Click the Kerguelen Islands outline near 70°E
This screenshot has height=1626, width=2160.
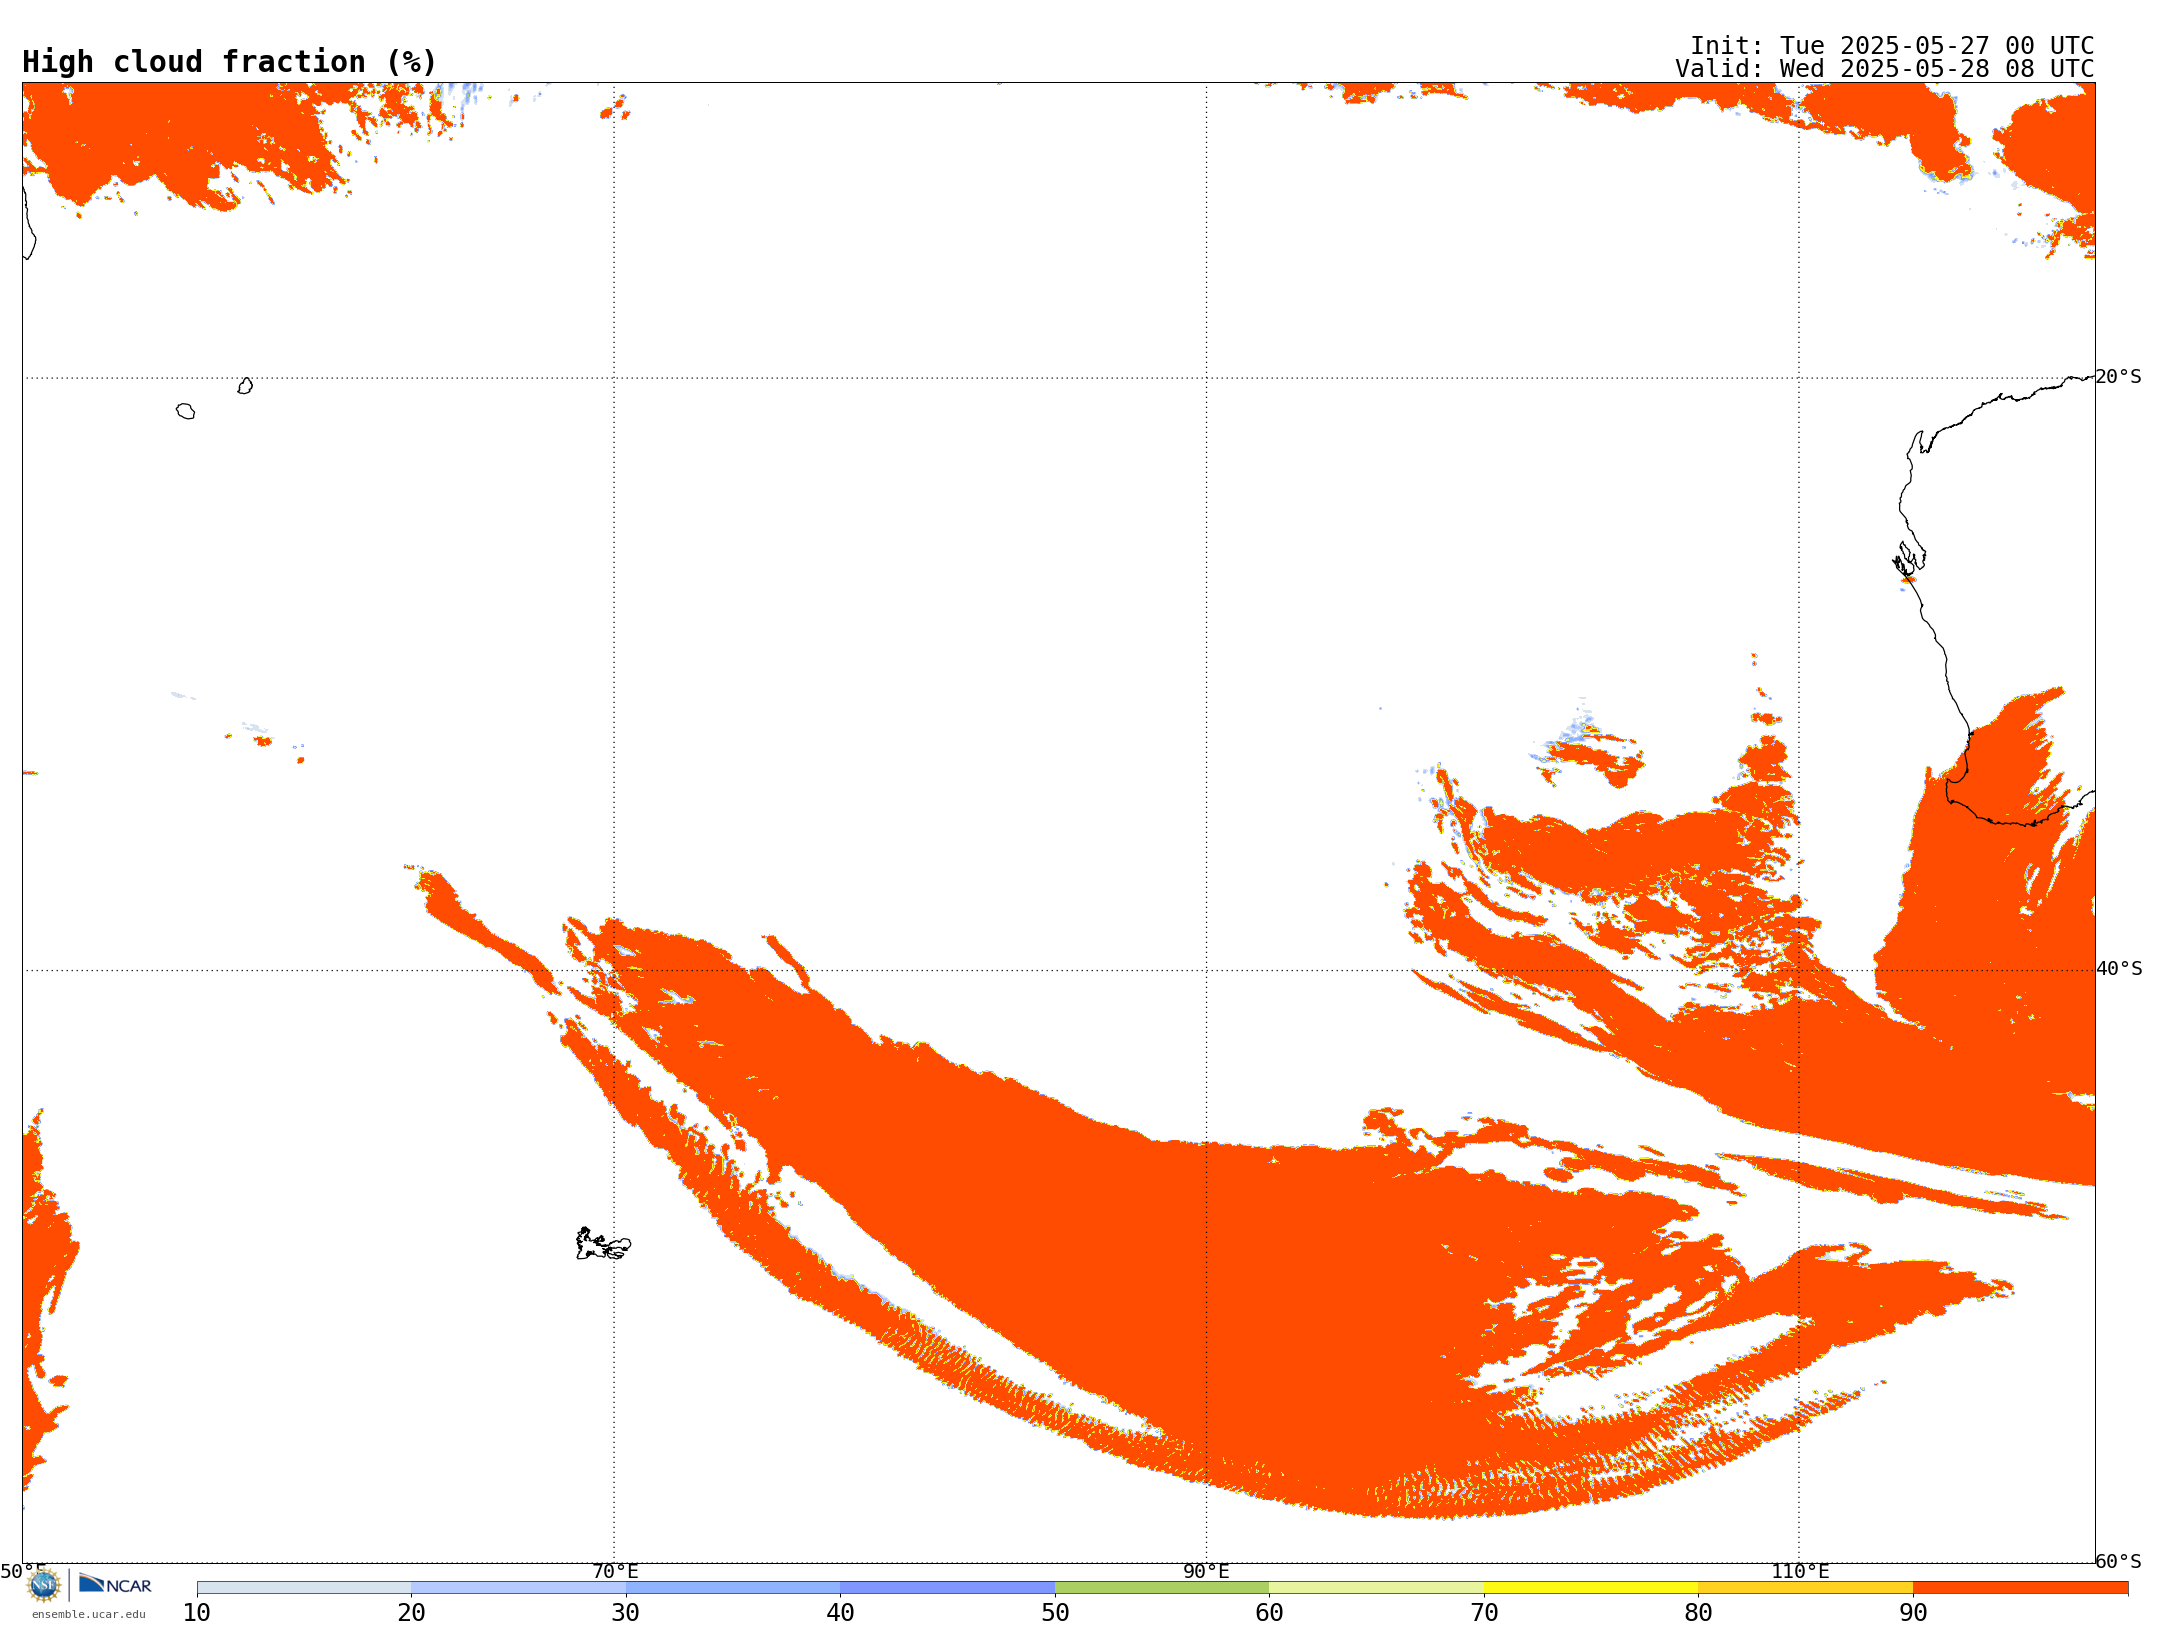[x=603, y=1244]
